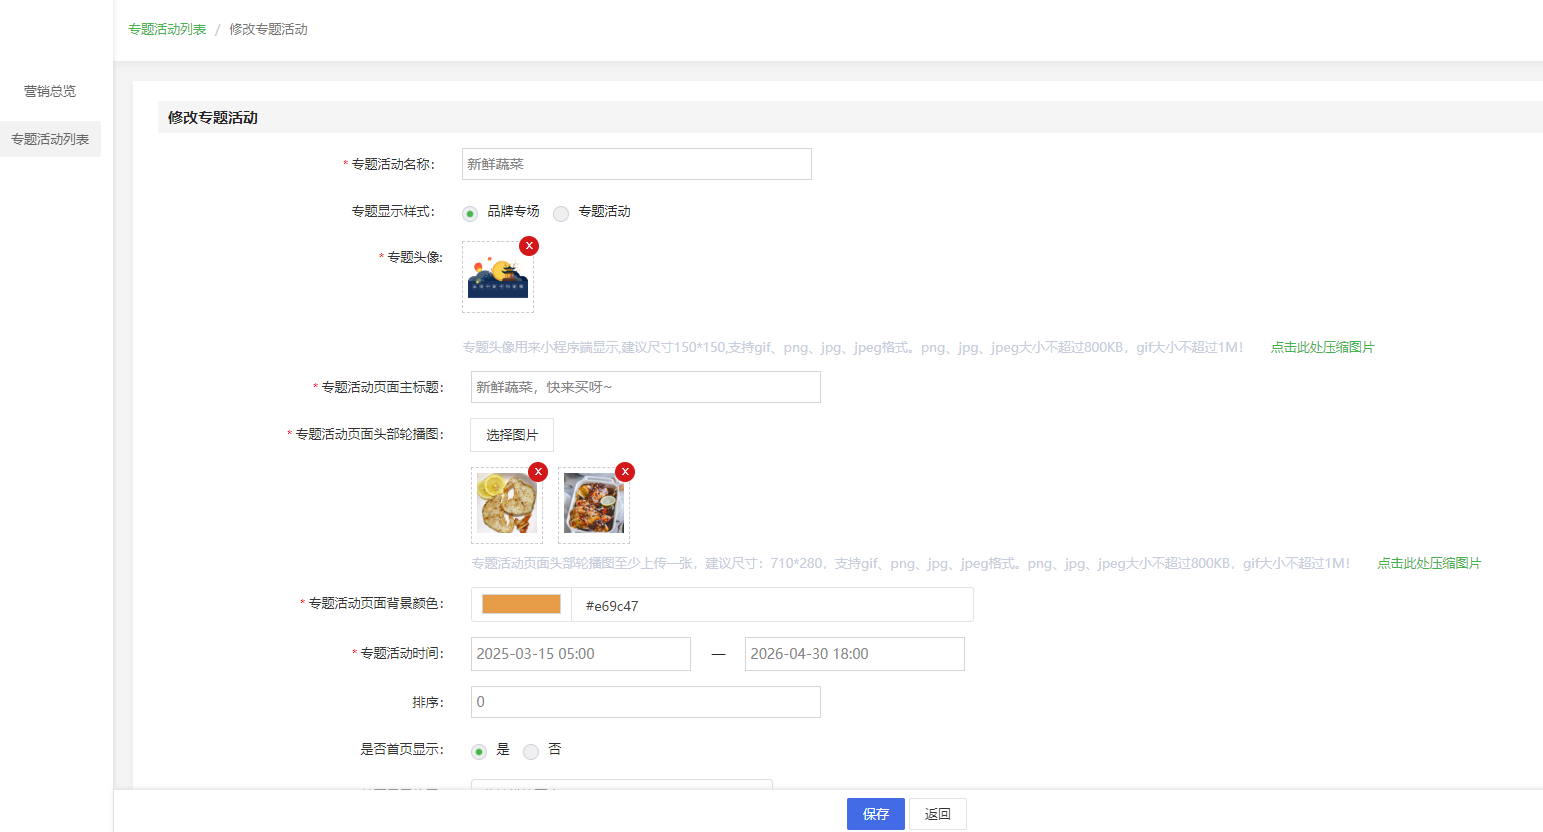Focus the 专题活动名称 input field

[x=636, y=164]
